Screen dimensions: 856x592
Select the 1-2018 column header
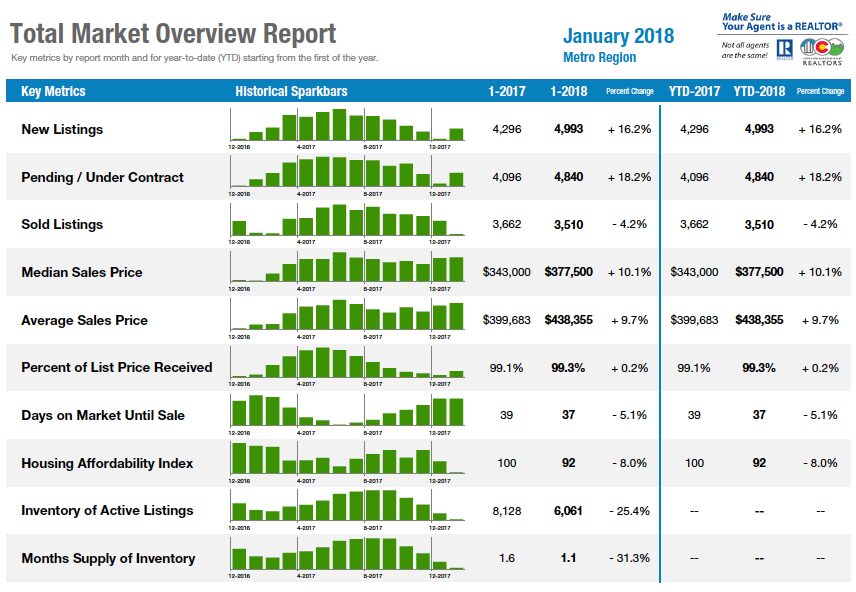pos(568,91)
